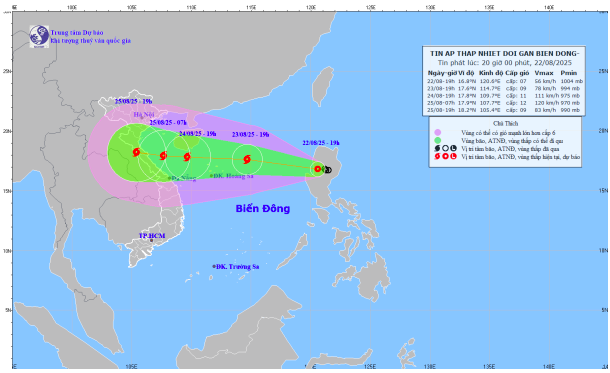This screenshot has height=373, width=610.
Task: Select the storm marker for 25/08/25 - 07h
Action: click(x=163, y=156)
